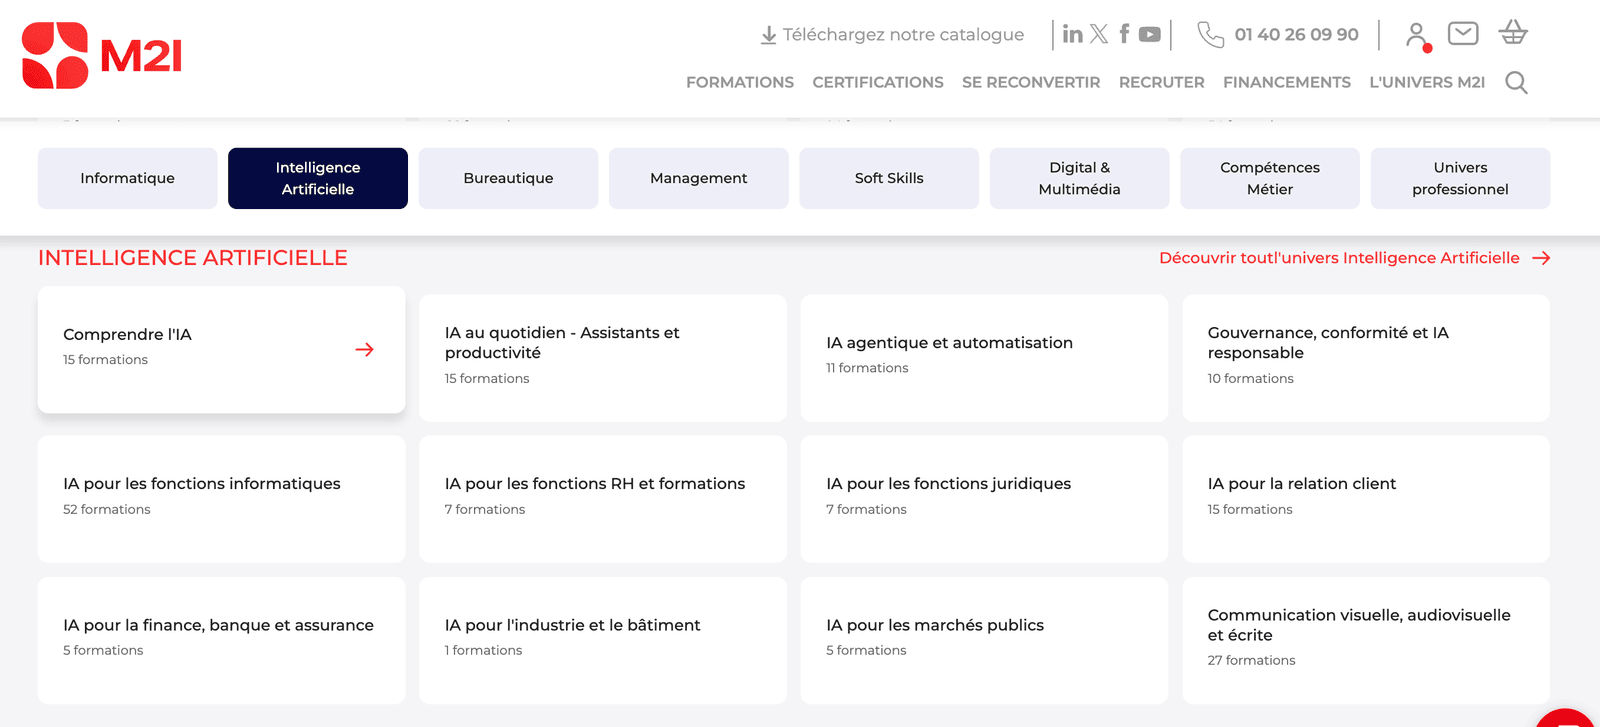The width and height of the screenshot is (1600, 727).
Task: Open IA pour les fonctions juridiques card
Action: tap(984, 499)
